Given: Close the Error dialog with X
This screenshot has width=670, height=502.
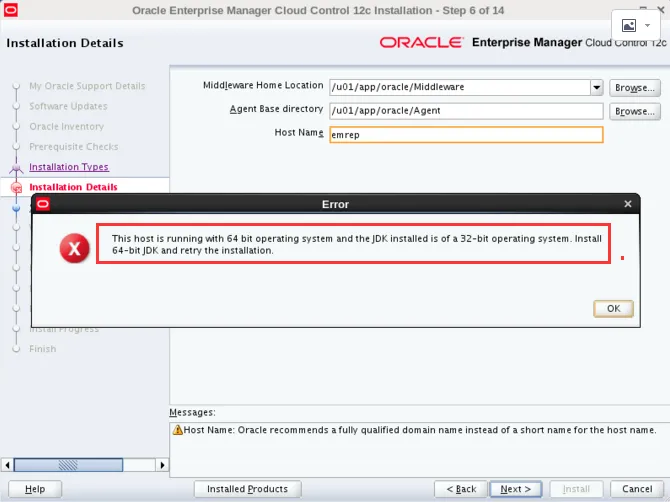Looking at the screenshot, I should 628,204.
